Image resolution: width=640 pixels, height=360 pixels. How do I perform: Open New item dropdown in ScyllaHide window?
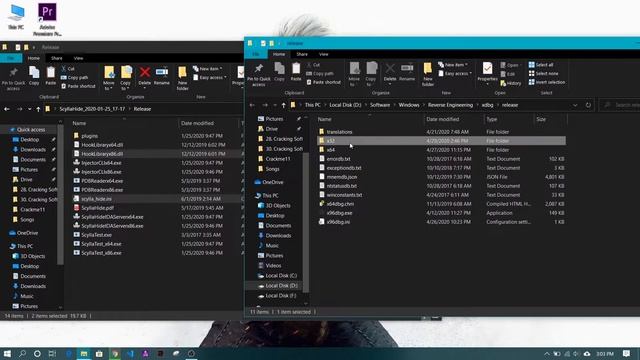(x=208, y=69)
